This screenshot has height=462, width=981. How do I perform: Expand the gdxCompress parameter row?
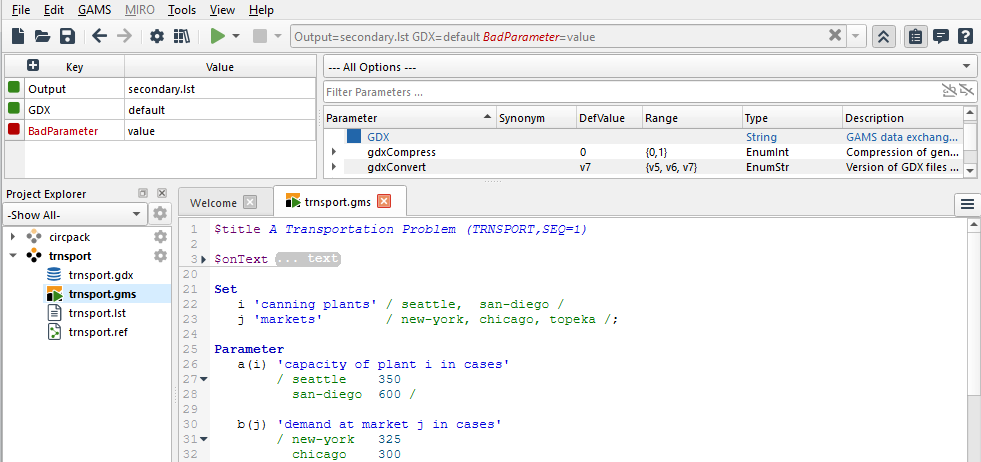tap(334, 152)
